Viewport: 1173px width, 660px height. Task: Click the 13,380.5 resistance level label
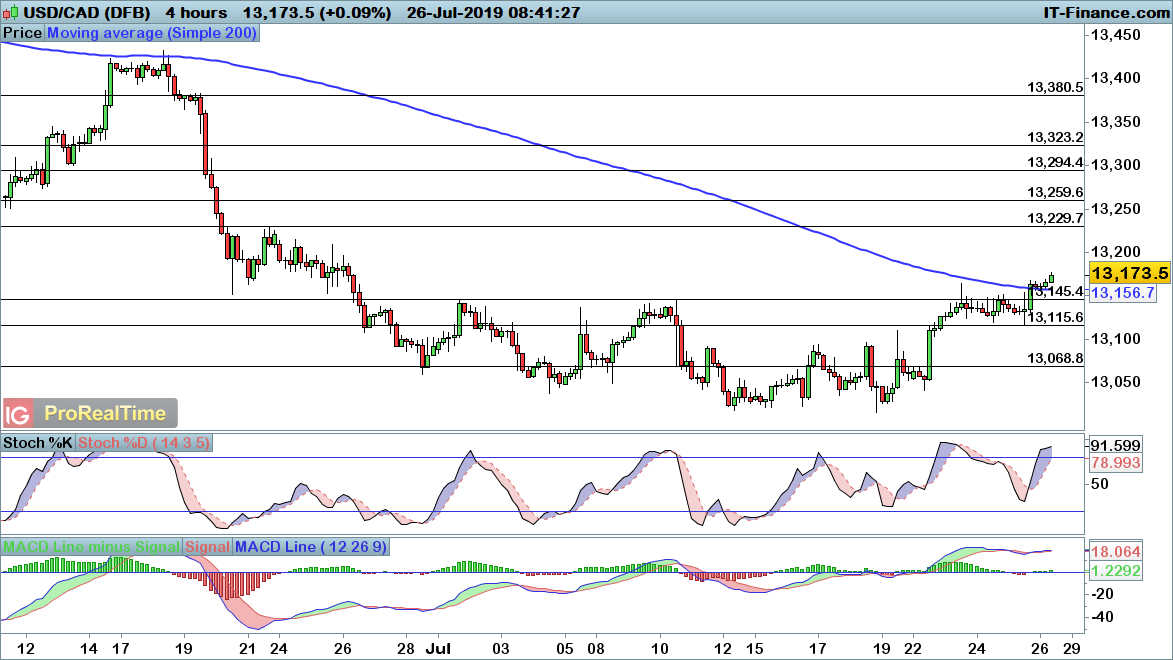(1055, 88)
